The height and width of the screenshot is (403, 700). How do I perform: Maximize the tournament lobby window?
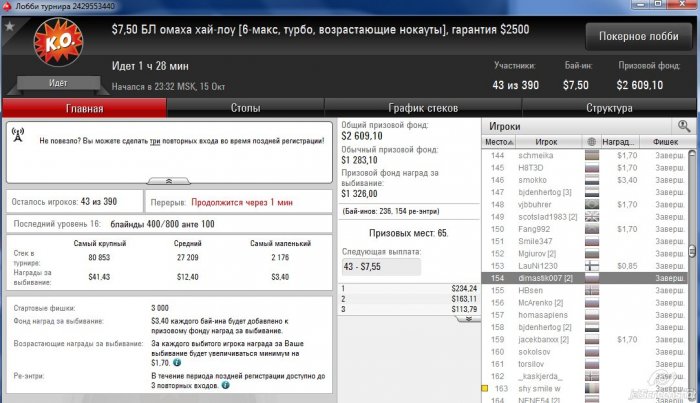tap(658, 4)
